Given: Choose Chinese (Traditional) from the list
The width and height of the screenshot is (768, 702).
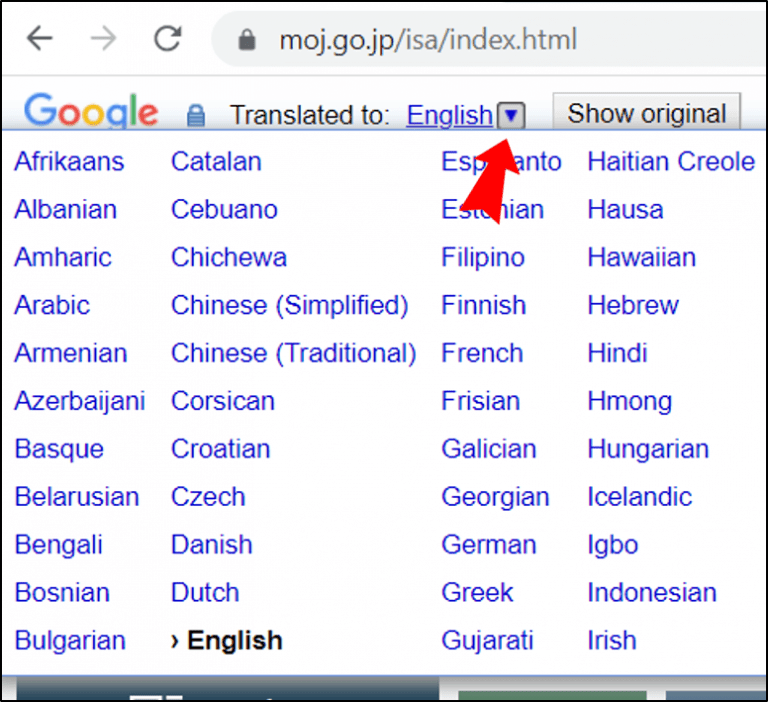Looking at the screenshot, I should tap(293, 353).
